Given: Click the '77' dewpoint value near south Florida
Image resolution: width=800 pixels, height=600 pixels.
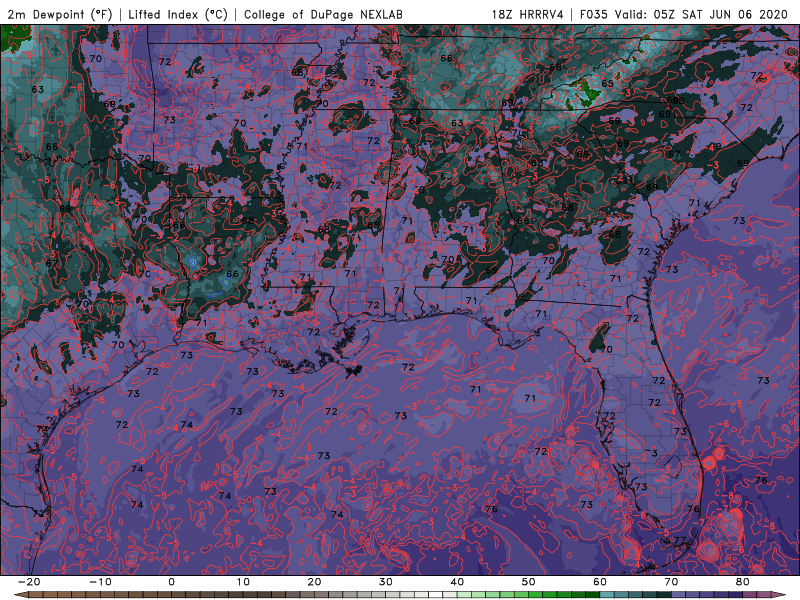Looking at the screenshot, I should 680,540.
